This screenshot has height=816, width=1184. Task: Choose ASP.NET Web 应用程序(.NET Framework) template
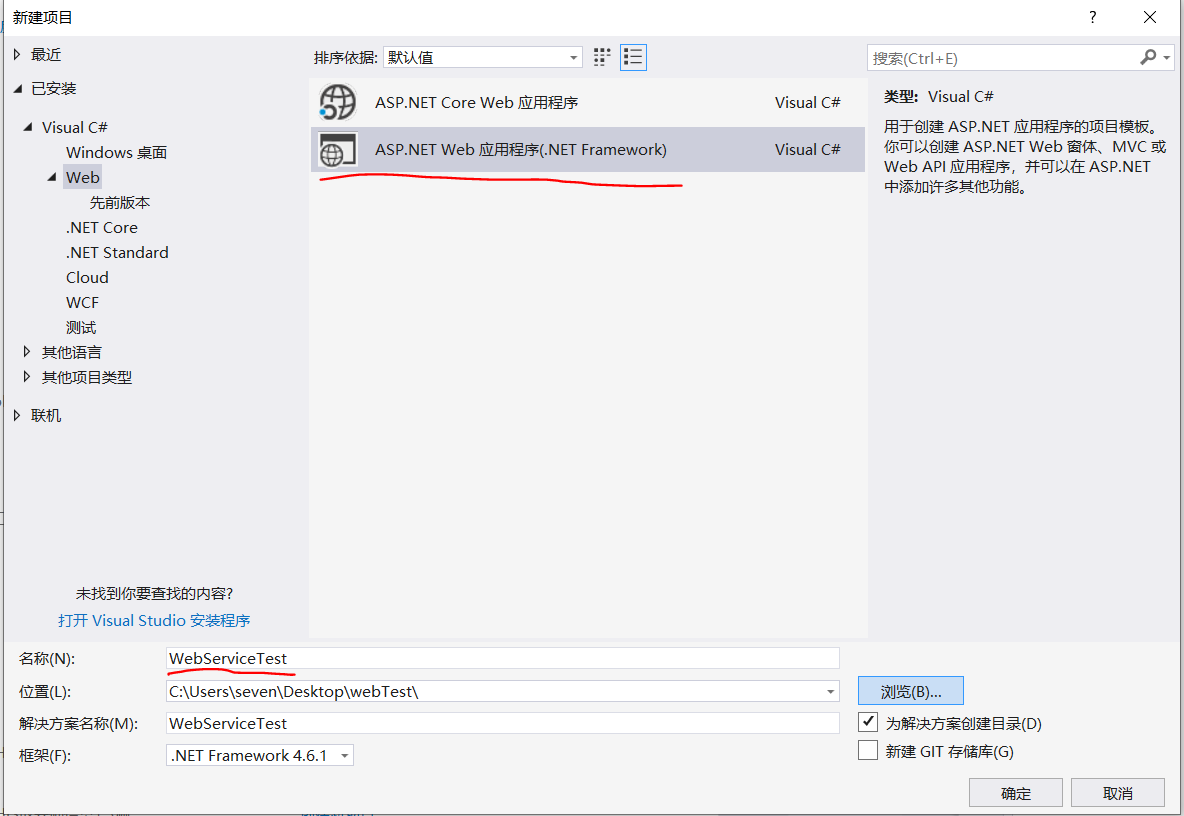(x=587, y=149)
